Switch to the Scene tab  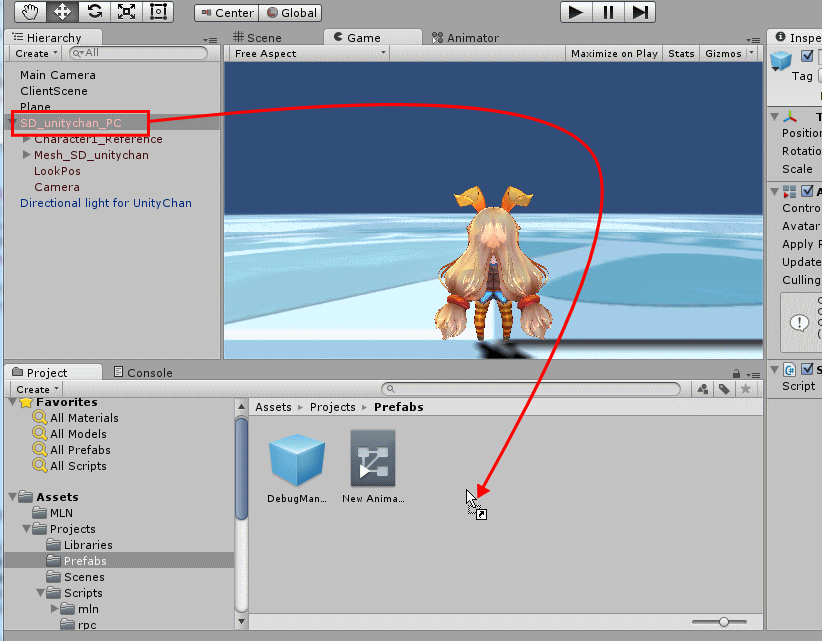(257, 38)
